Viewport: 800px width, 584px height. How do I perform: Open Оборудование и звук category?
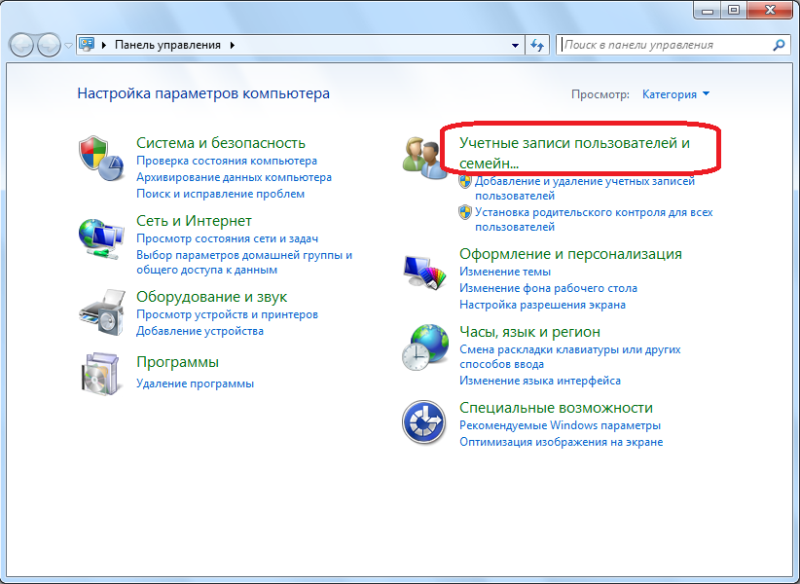(211, 296)
